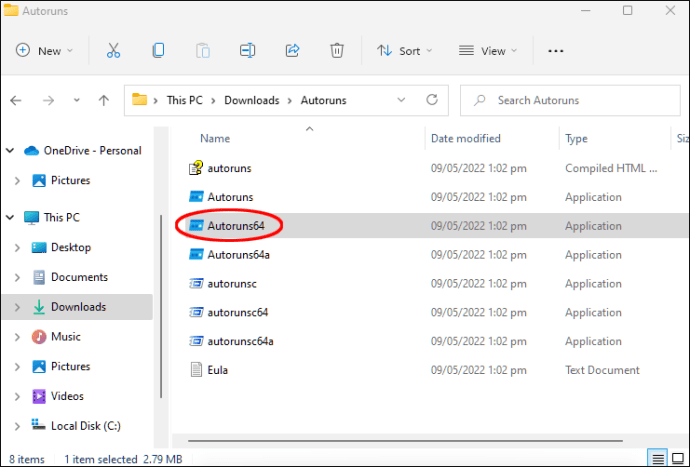Viewport: 690px width, 467px height.
Task: Click the Delete trash can icon
Action: click(338, 50)
